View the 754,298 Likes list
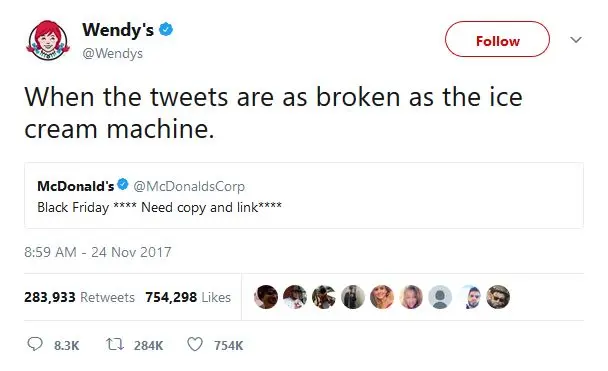Image resolution: width=608 pixels, height=371 pixels. pyautogui.click(x=188, y=297)
